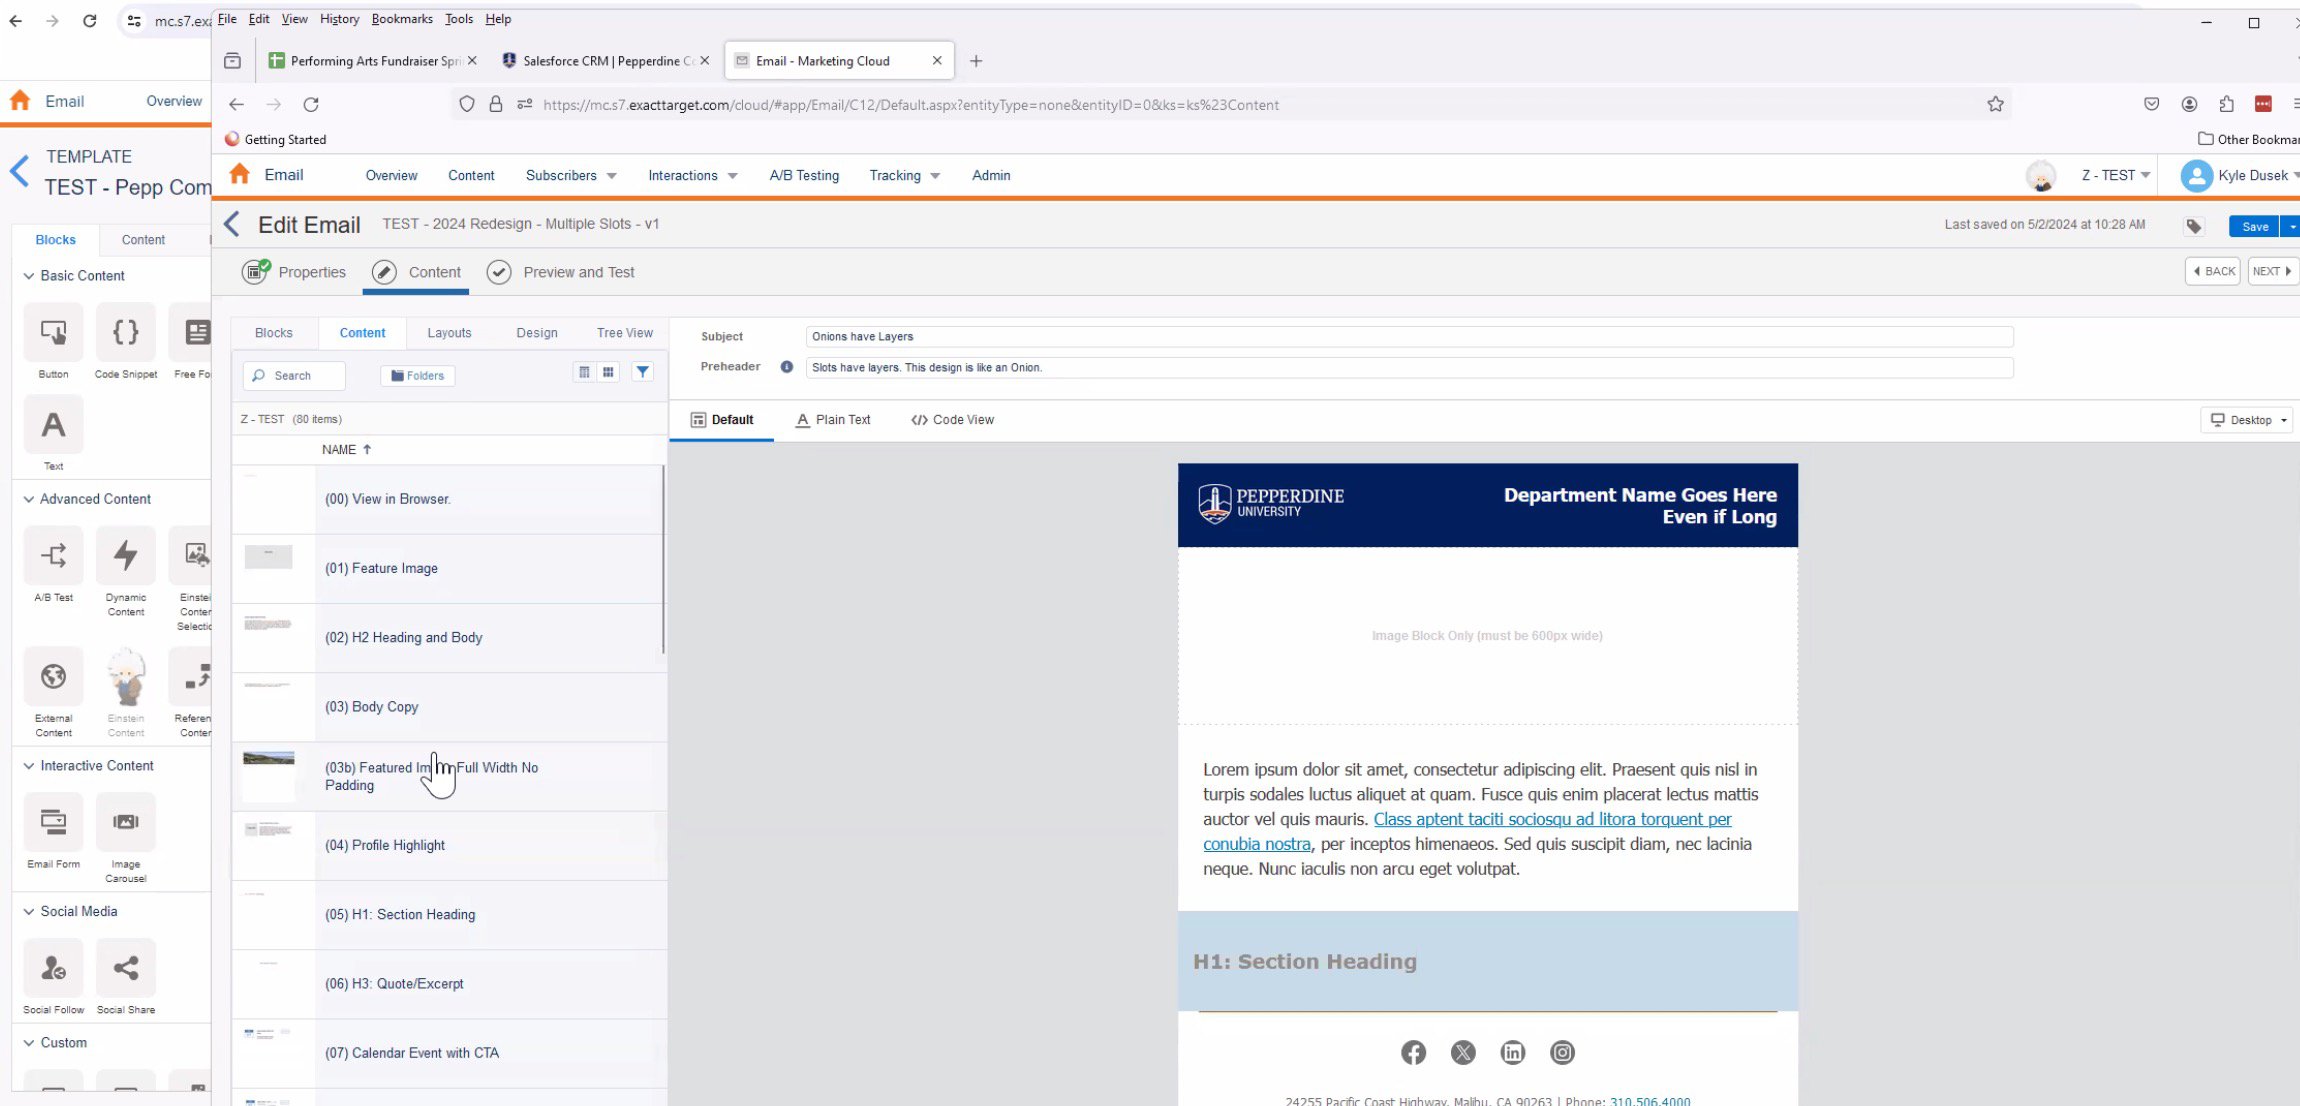The image size is (2300, 1106).
Task: Click the Instagram icon in email footer
Action: pos(1562,1052)
